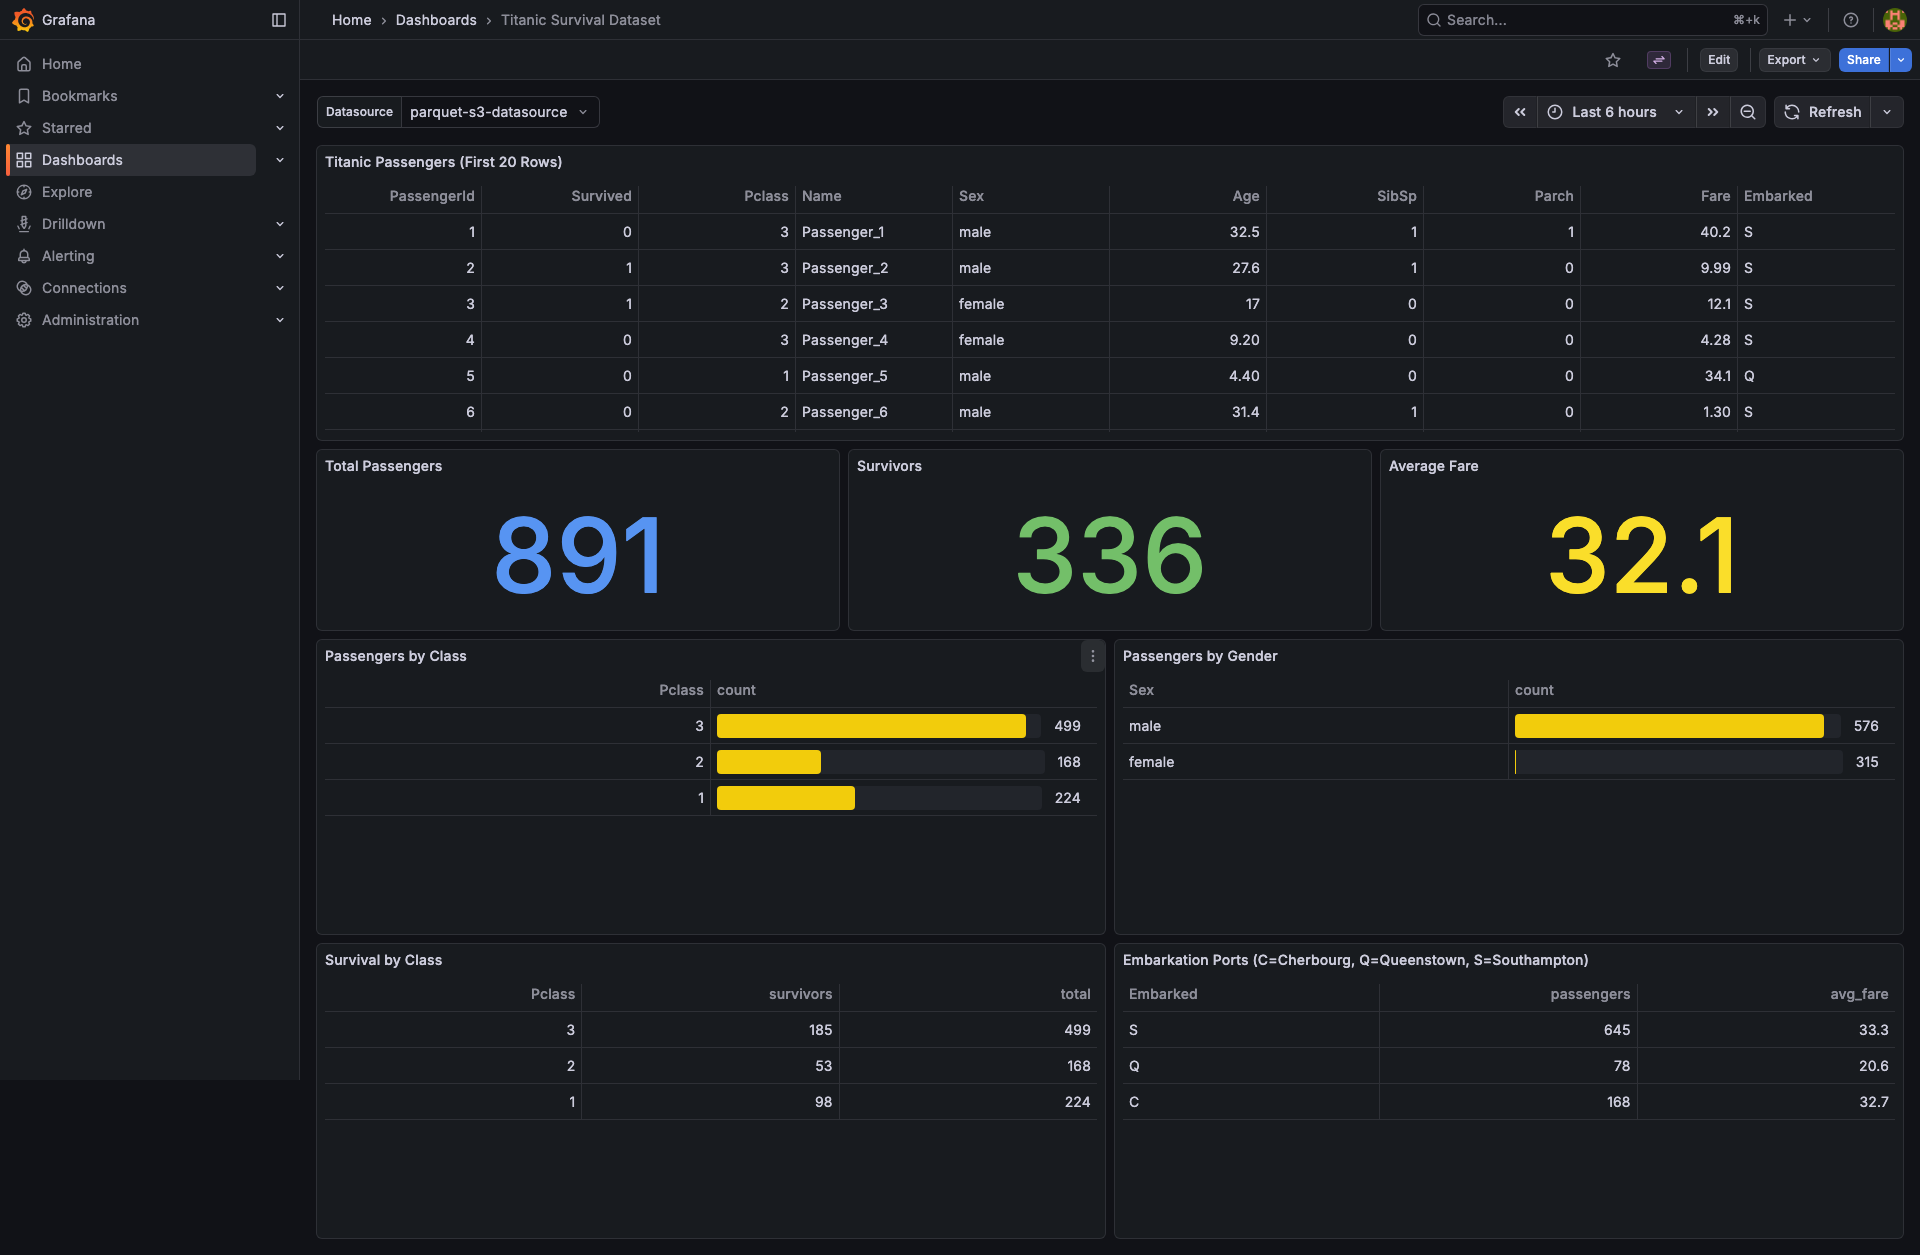Open Drilldown in the sidebar

pos(73,224)
